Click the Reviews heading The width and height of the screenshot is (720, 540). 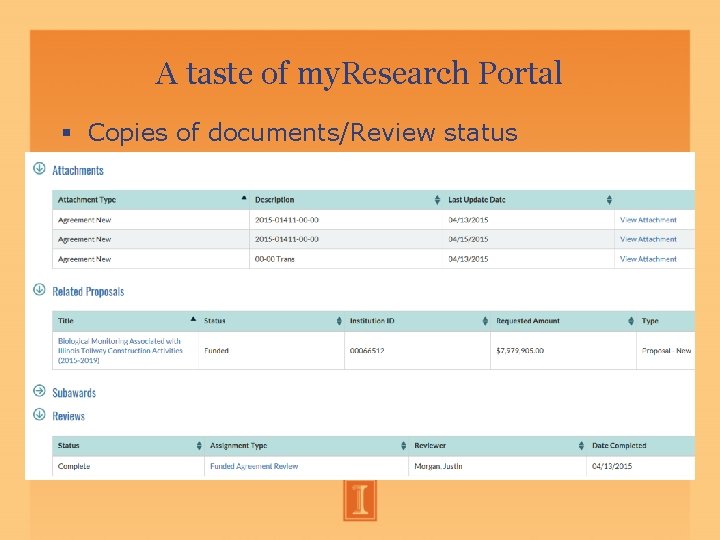pyautogui.click(x=68, y=416)
